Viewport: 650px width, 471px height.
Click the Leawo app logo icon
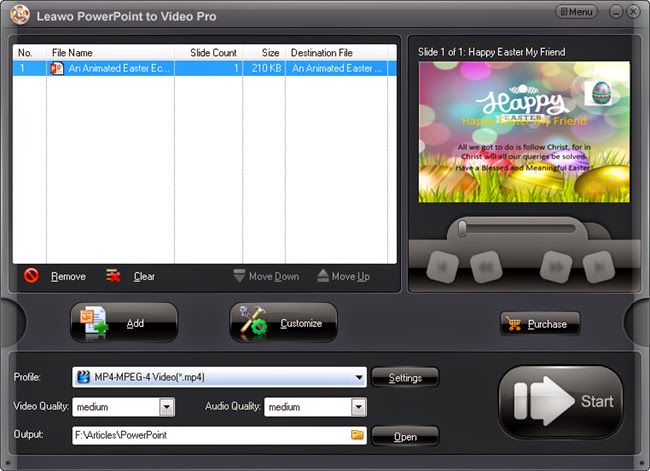pos(19,15)
